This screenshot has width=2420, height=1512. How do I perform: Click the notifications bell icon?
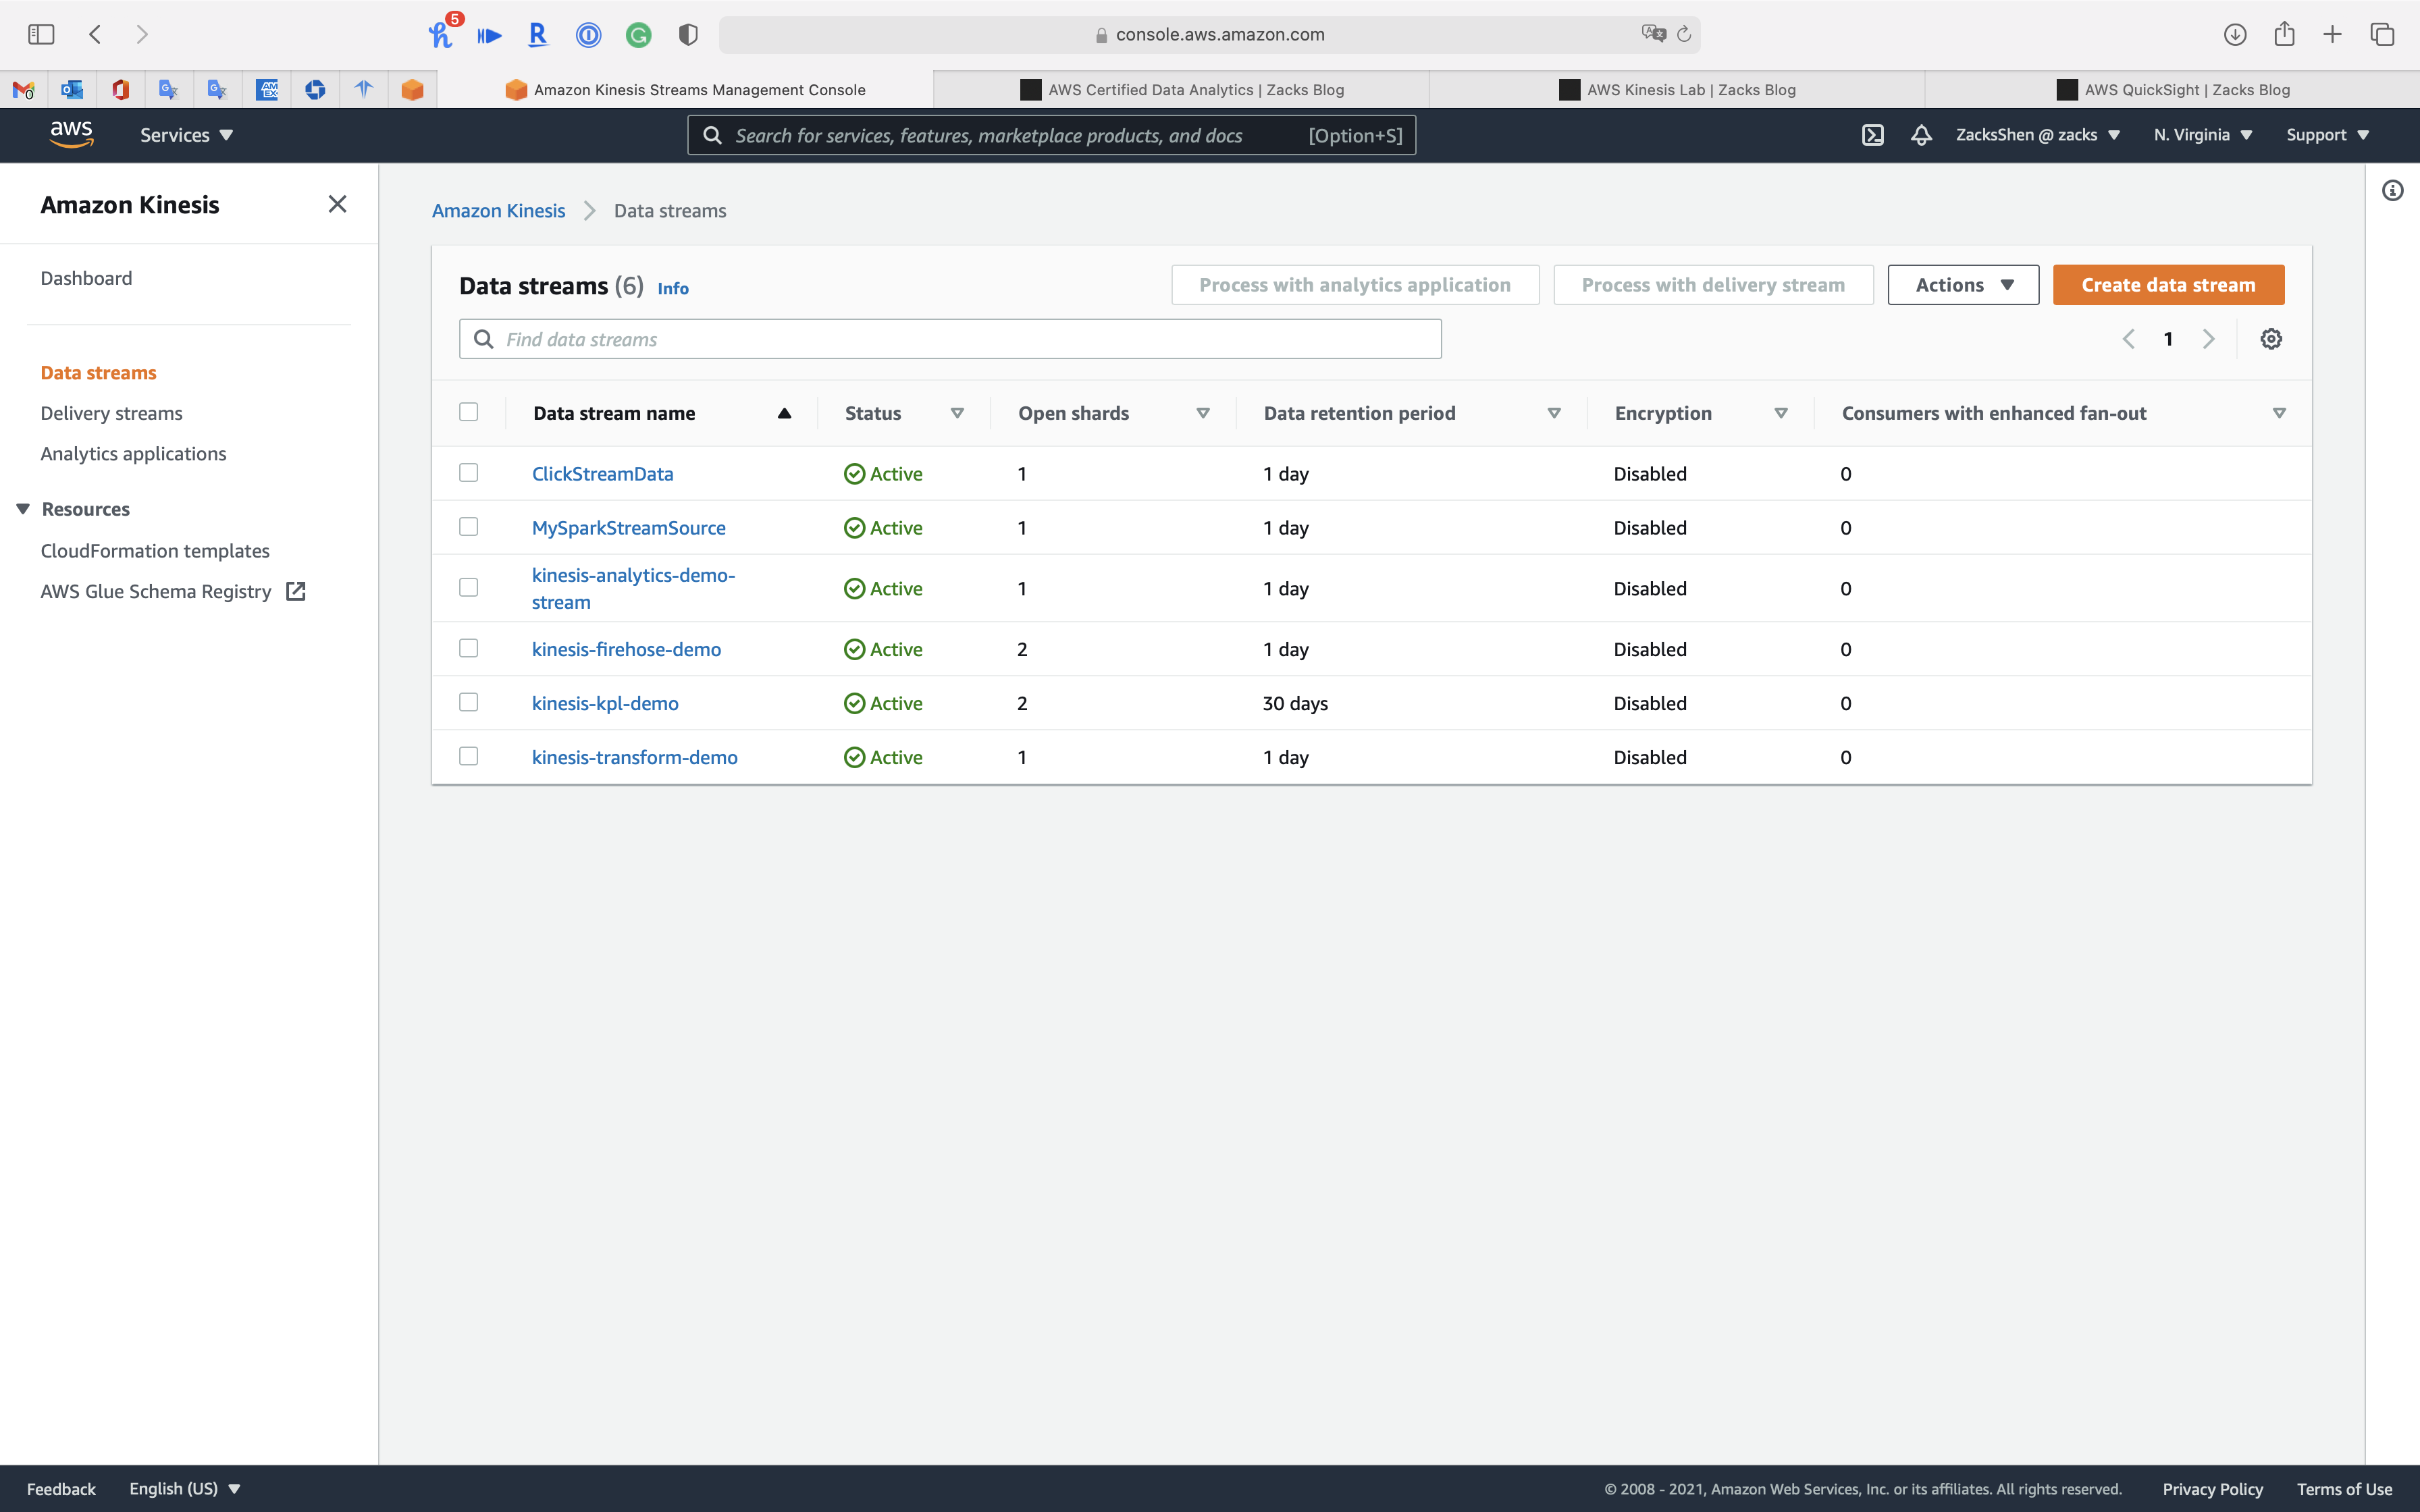(1920, 135)
